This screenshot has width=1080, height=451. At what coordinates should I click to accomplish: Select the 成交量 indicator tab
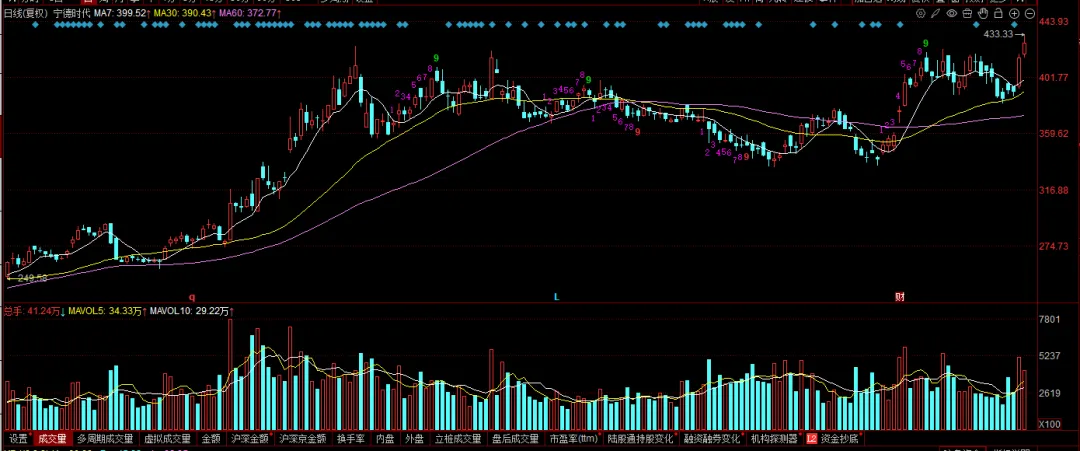tap(52, 438)
